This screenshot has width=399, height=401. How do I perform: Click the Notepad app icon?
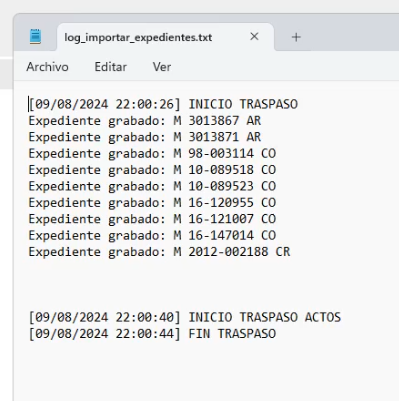click(35, 37)
